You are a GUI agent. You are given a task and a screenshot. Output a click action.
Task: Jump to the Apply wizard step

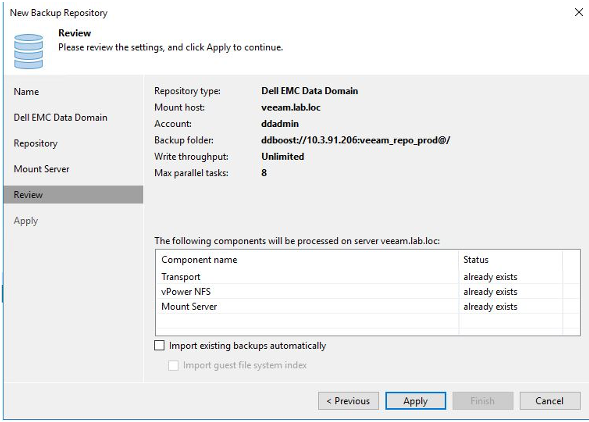pos(26,221)
